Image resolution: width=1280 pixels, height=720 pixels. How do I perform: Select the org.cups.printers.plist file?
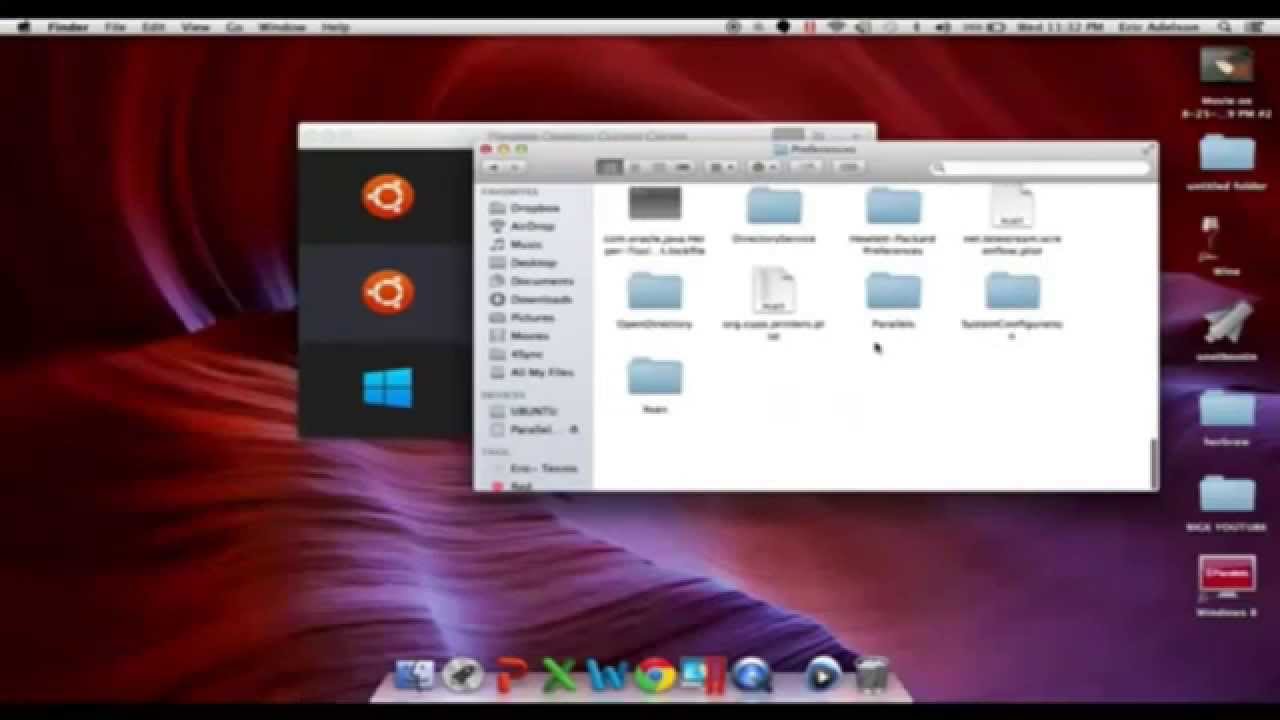coord(774,303)
